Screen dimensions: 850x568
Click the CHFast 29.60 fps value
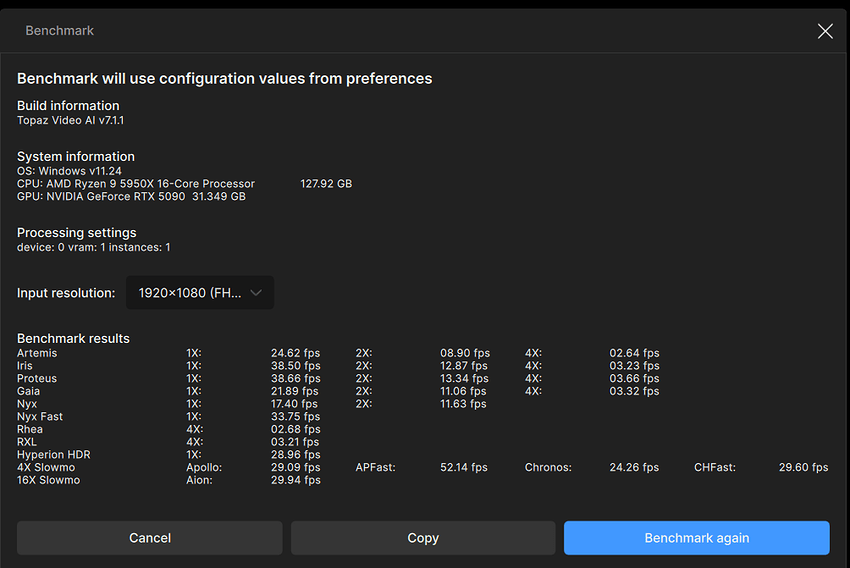click(x=803, y=467)
